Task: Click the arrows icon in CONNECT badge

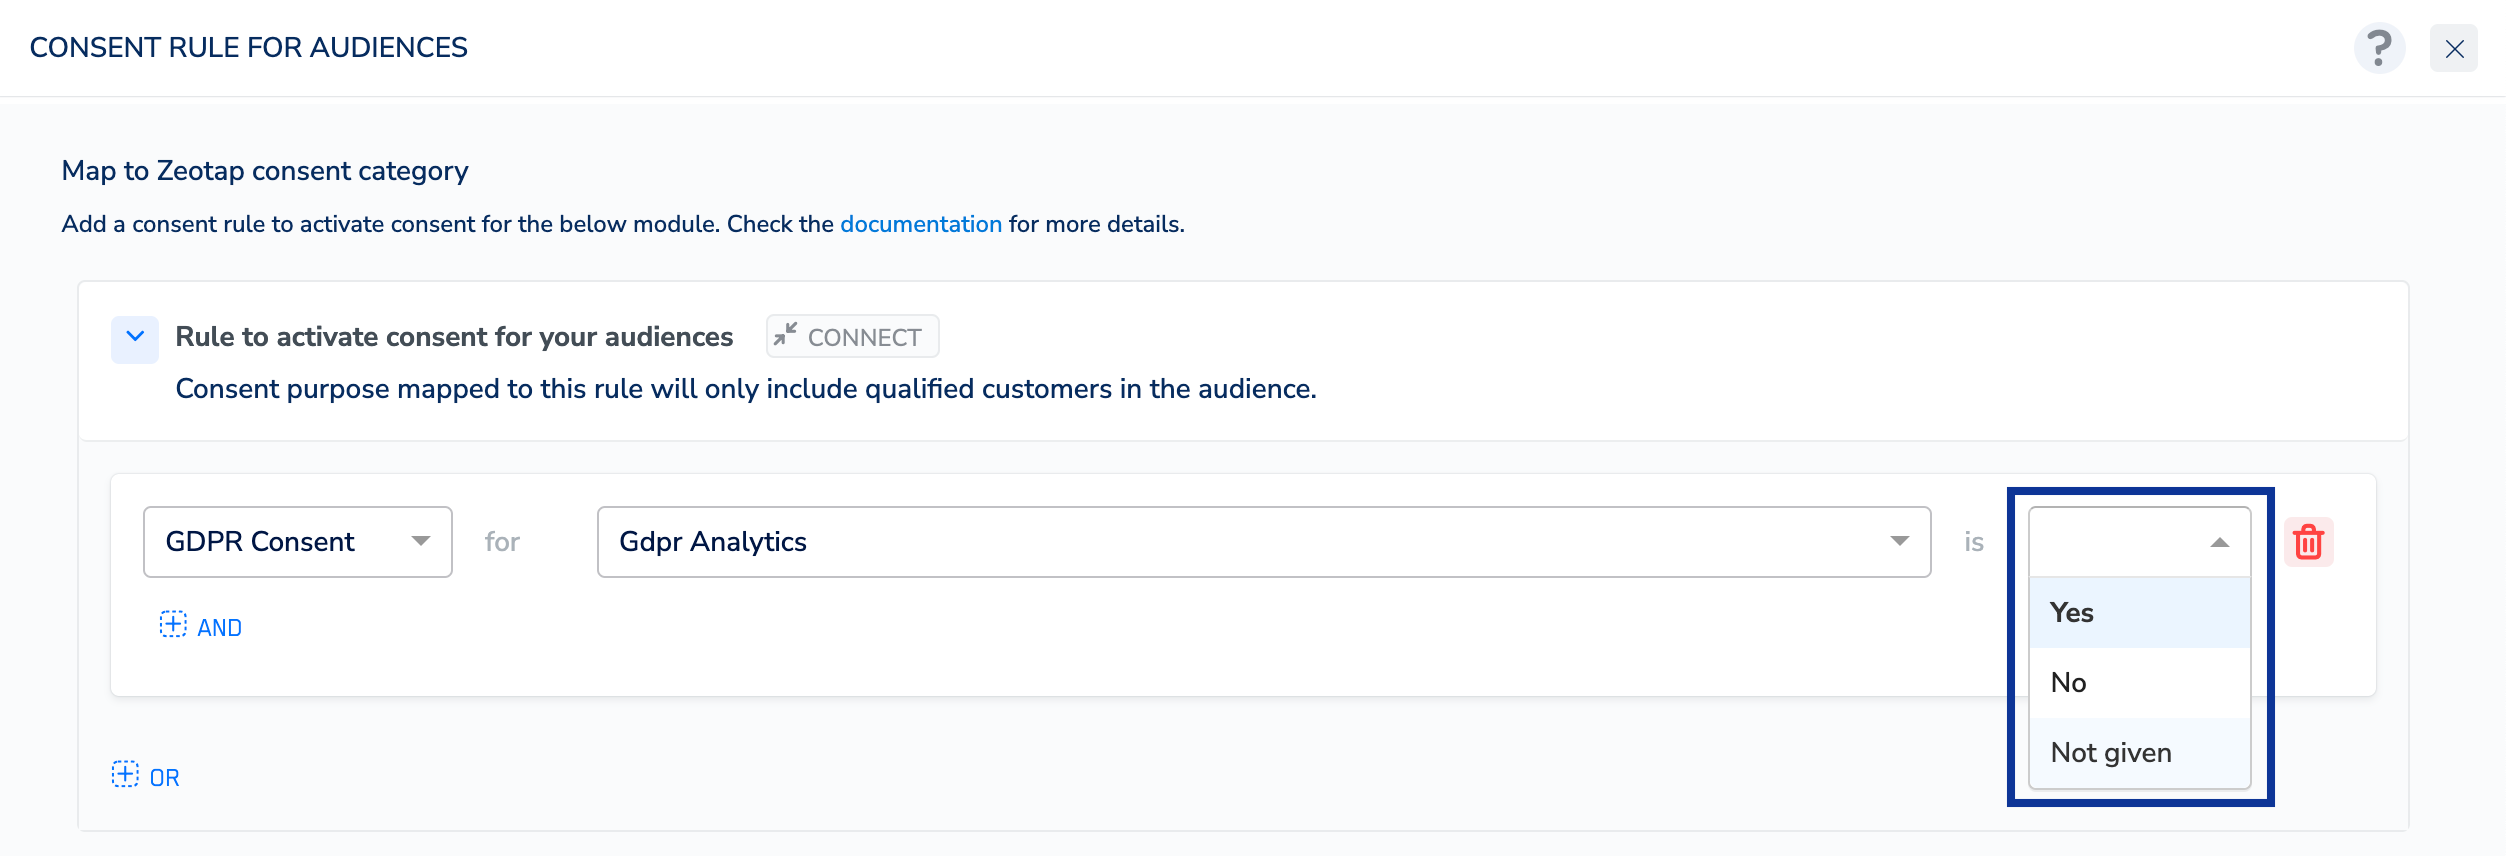Action: tap(786, 335)
